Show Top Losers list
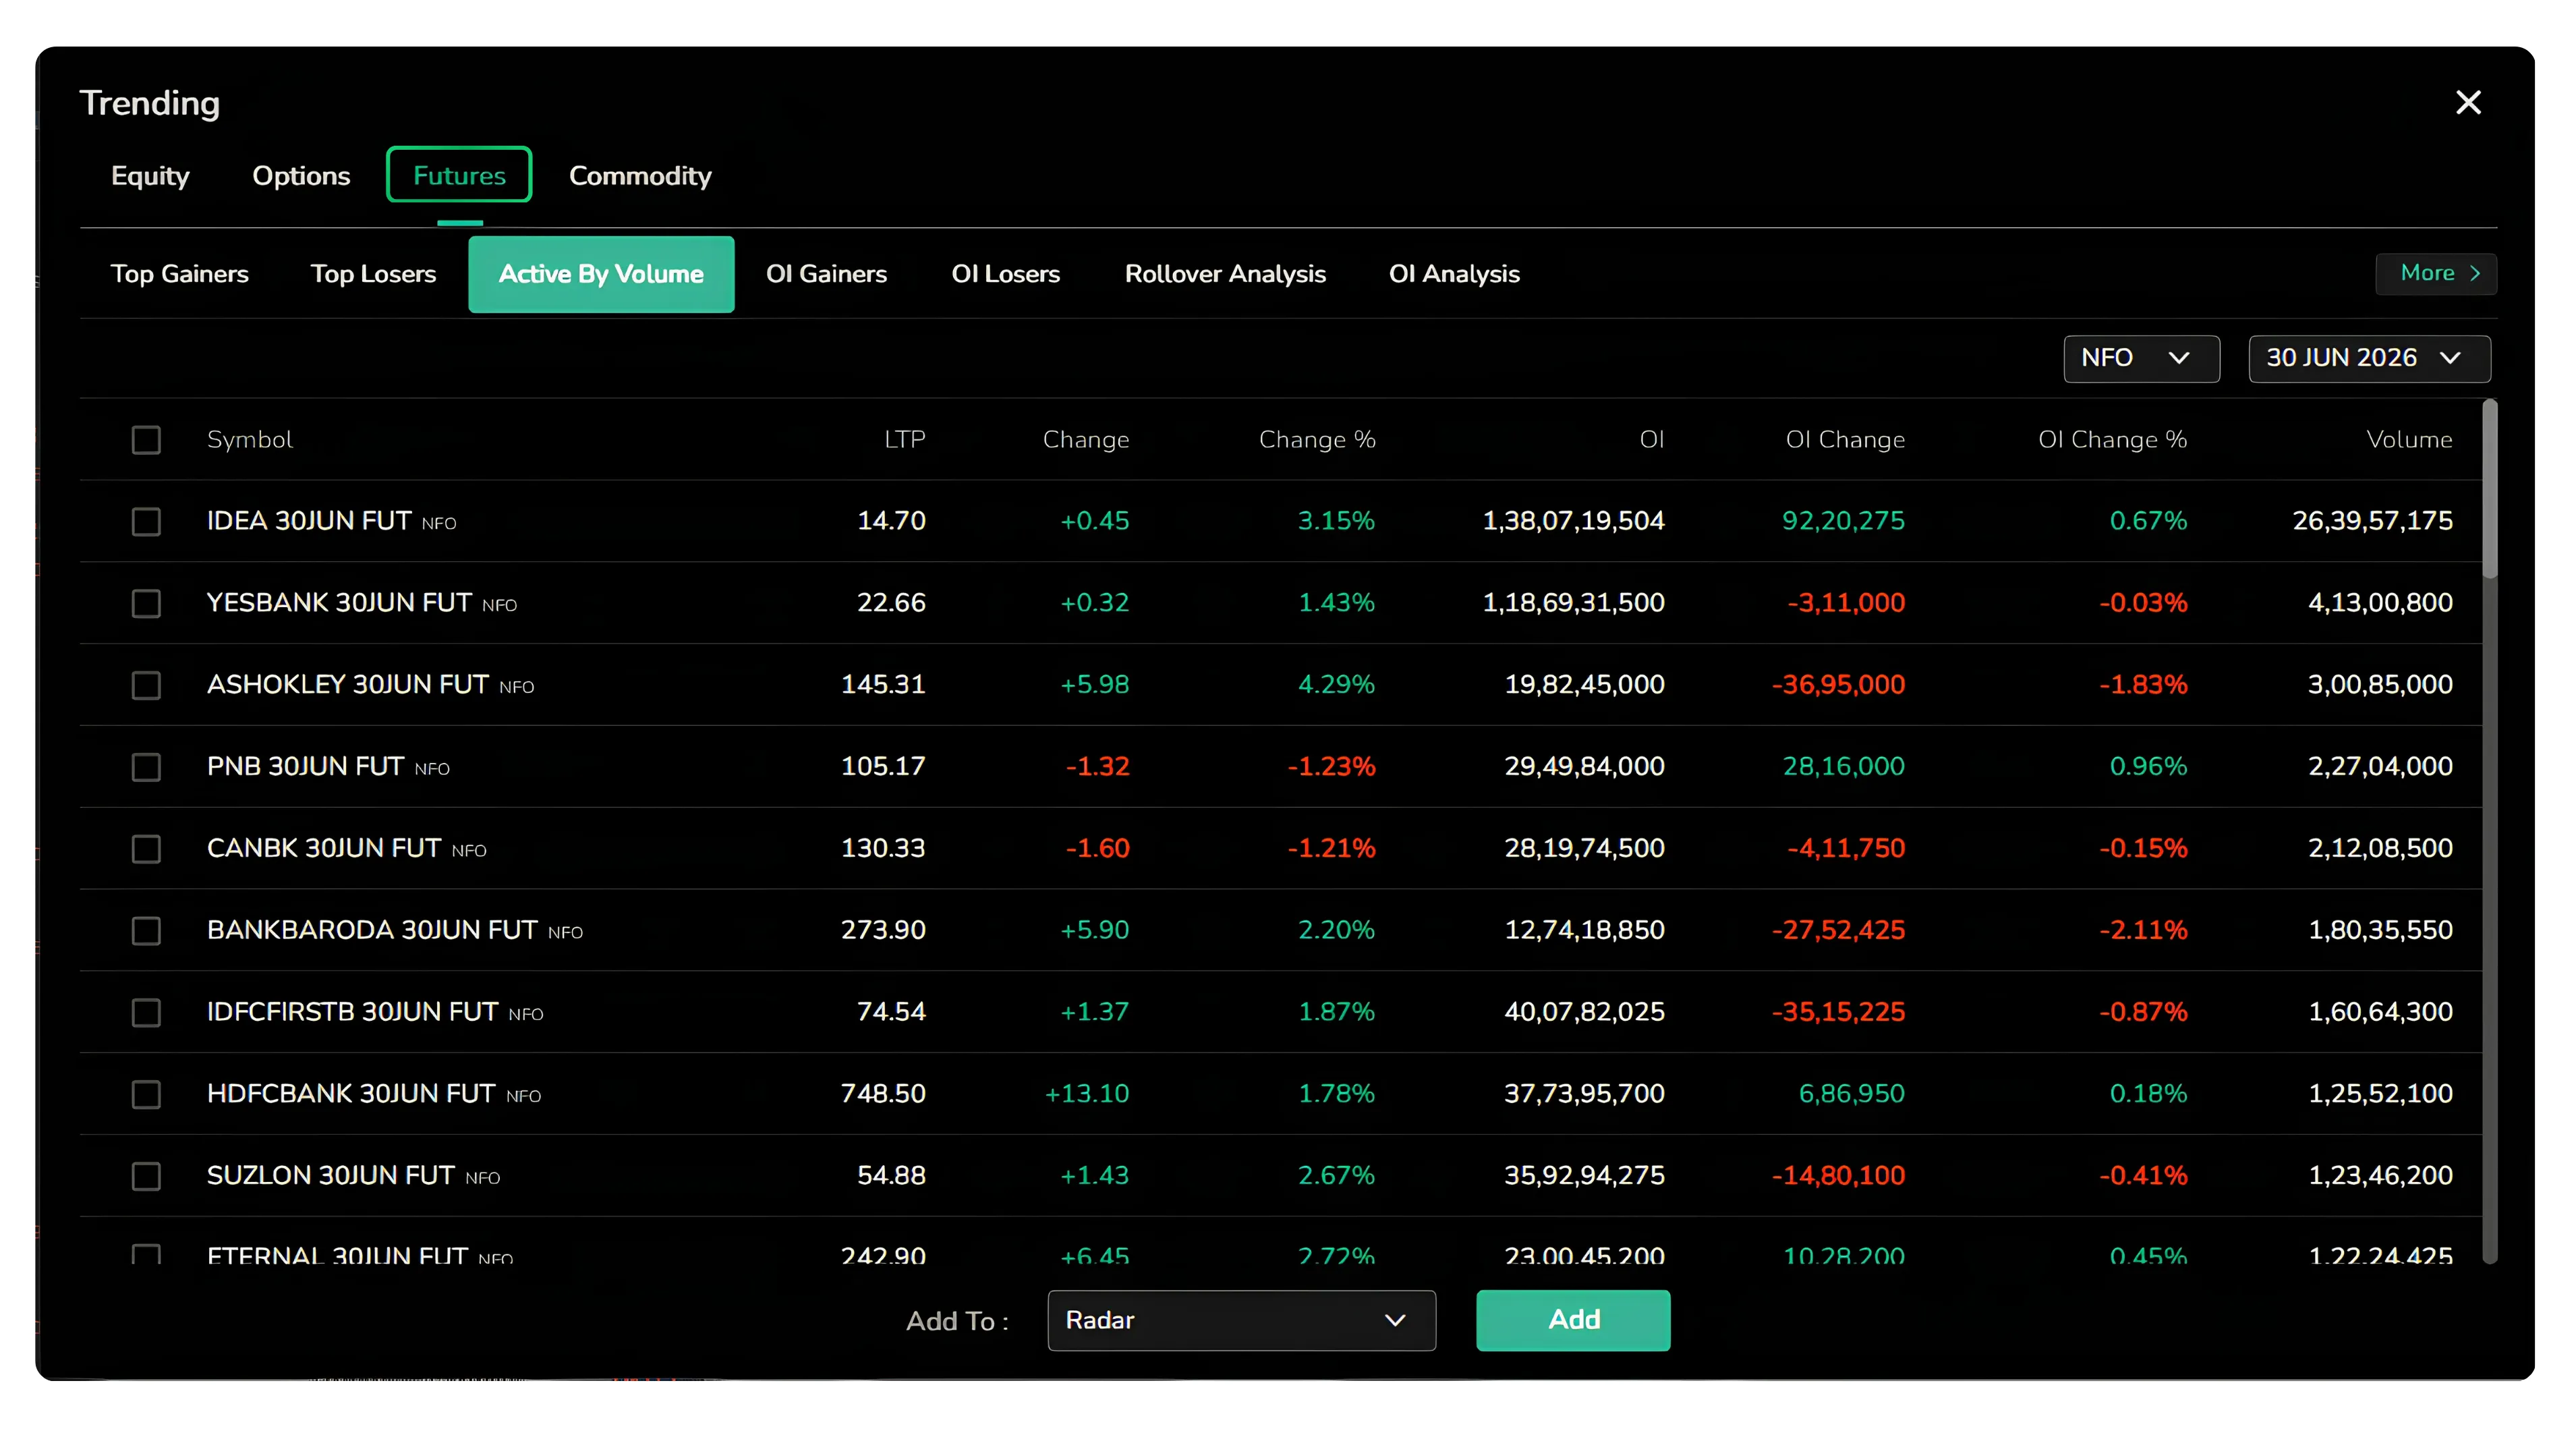 click(x=373, y=274)
